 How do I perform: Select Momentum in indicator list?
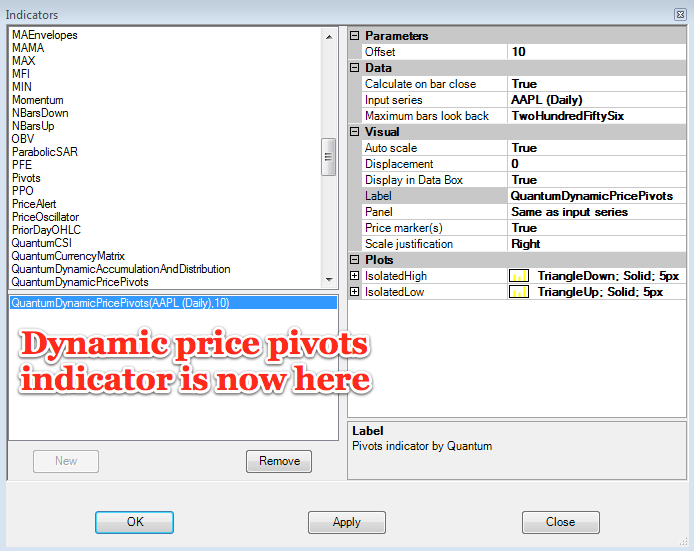pos(38,100)
